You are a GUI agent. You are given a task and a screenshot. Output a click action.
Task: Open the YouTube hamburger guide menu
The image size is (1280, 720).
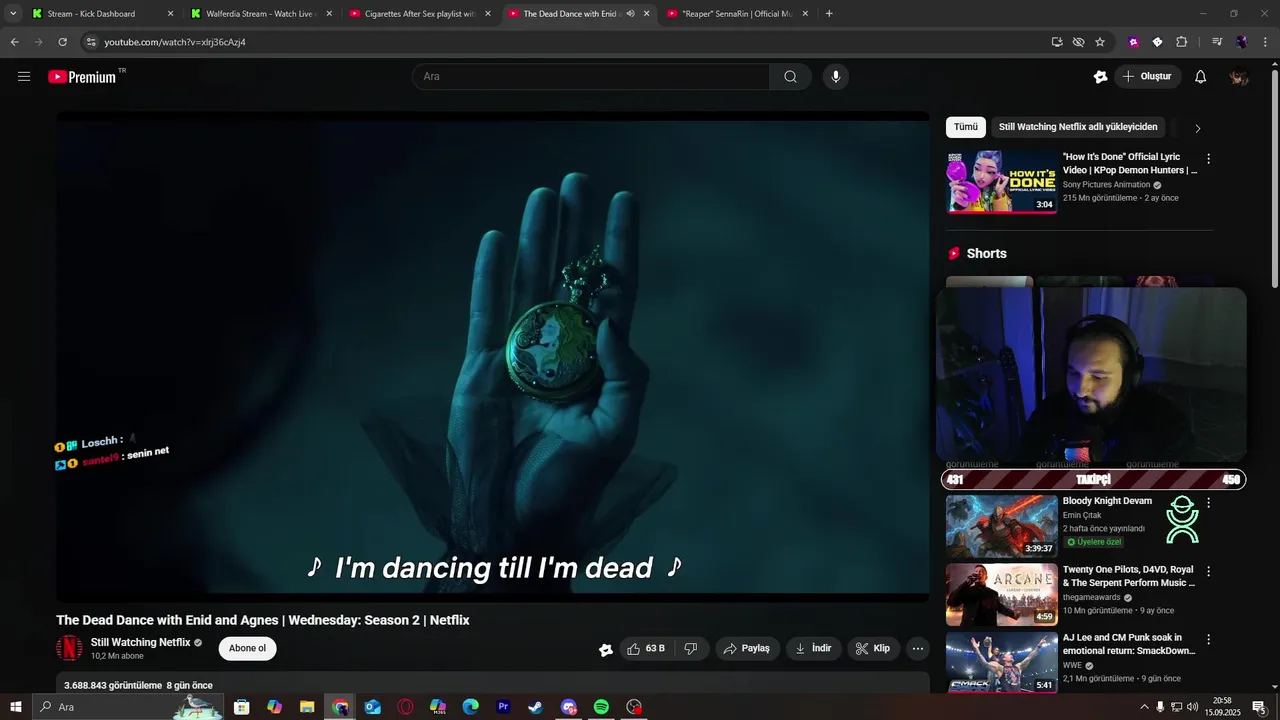[24, 77]
